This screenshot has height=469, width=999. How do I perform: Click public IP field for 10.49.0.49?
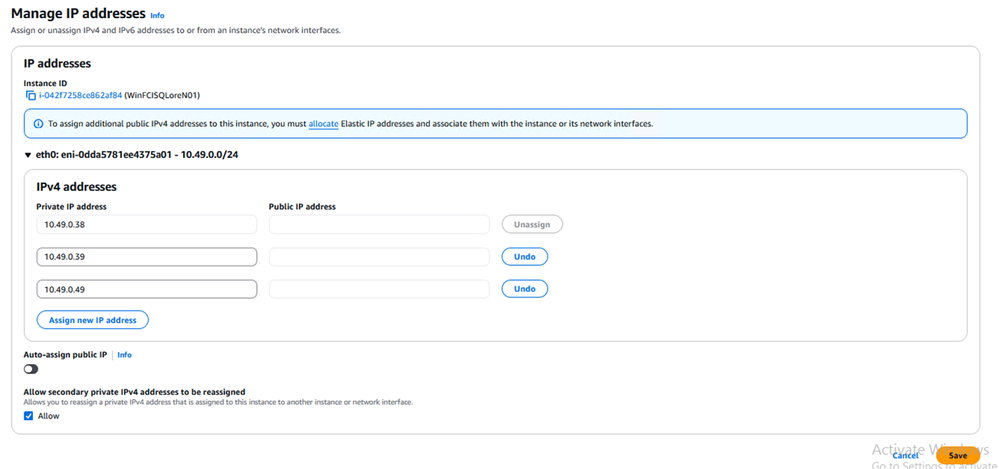(379, 289)
